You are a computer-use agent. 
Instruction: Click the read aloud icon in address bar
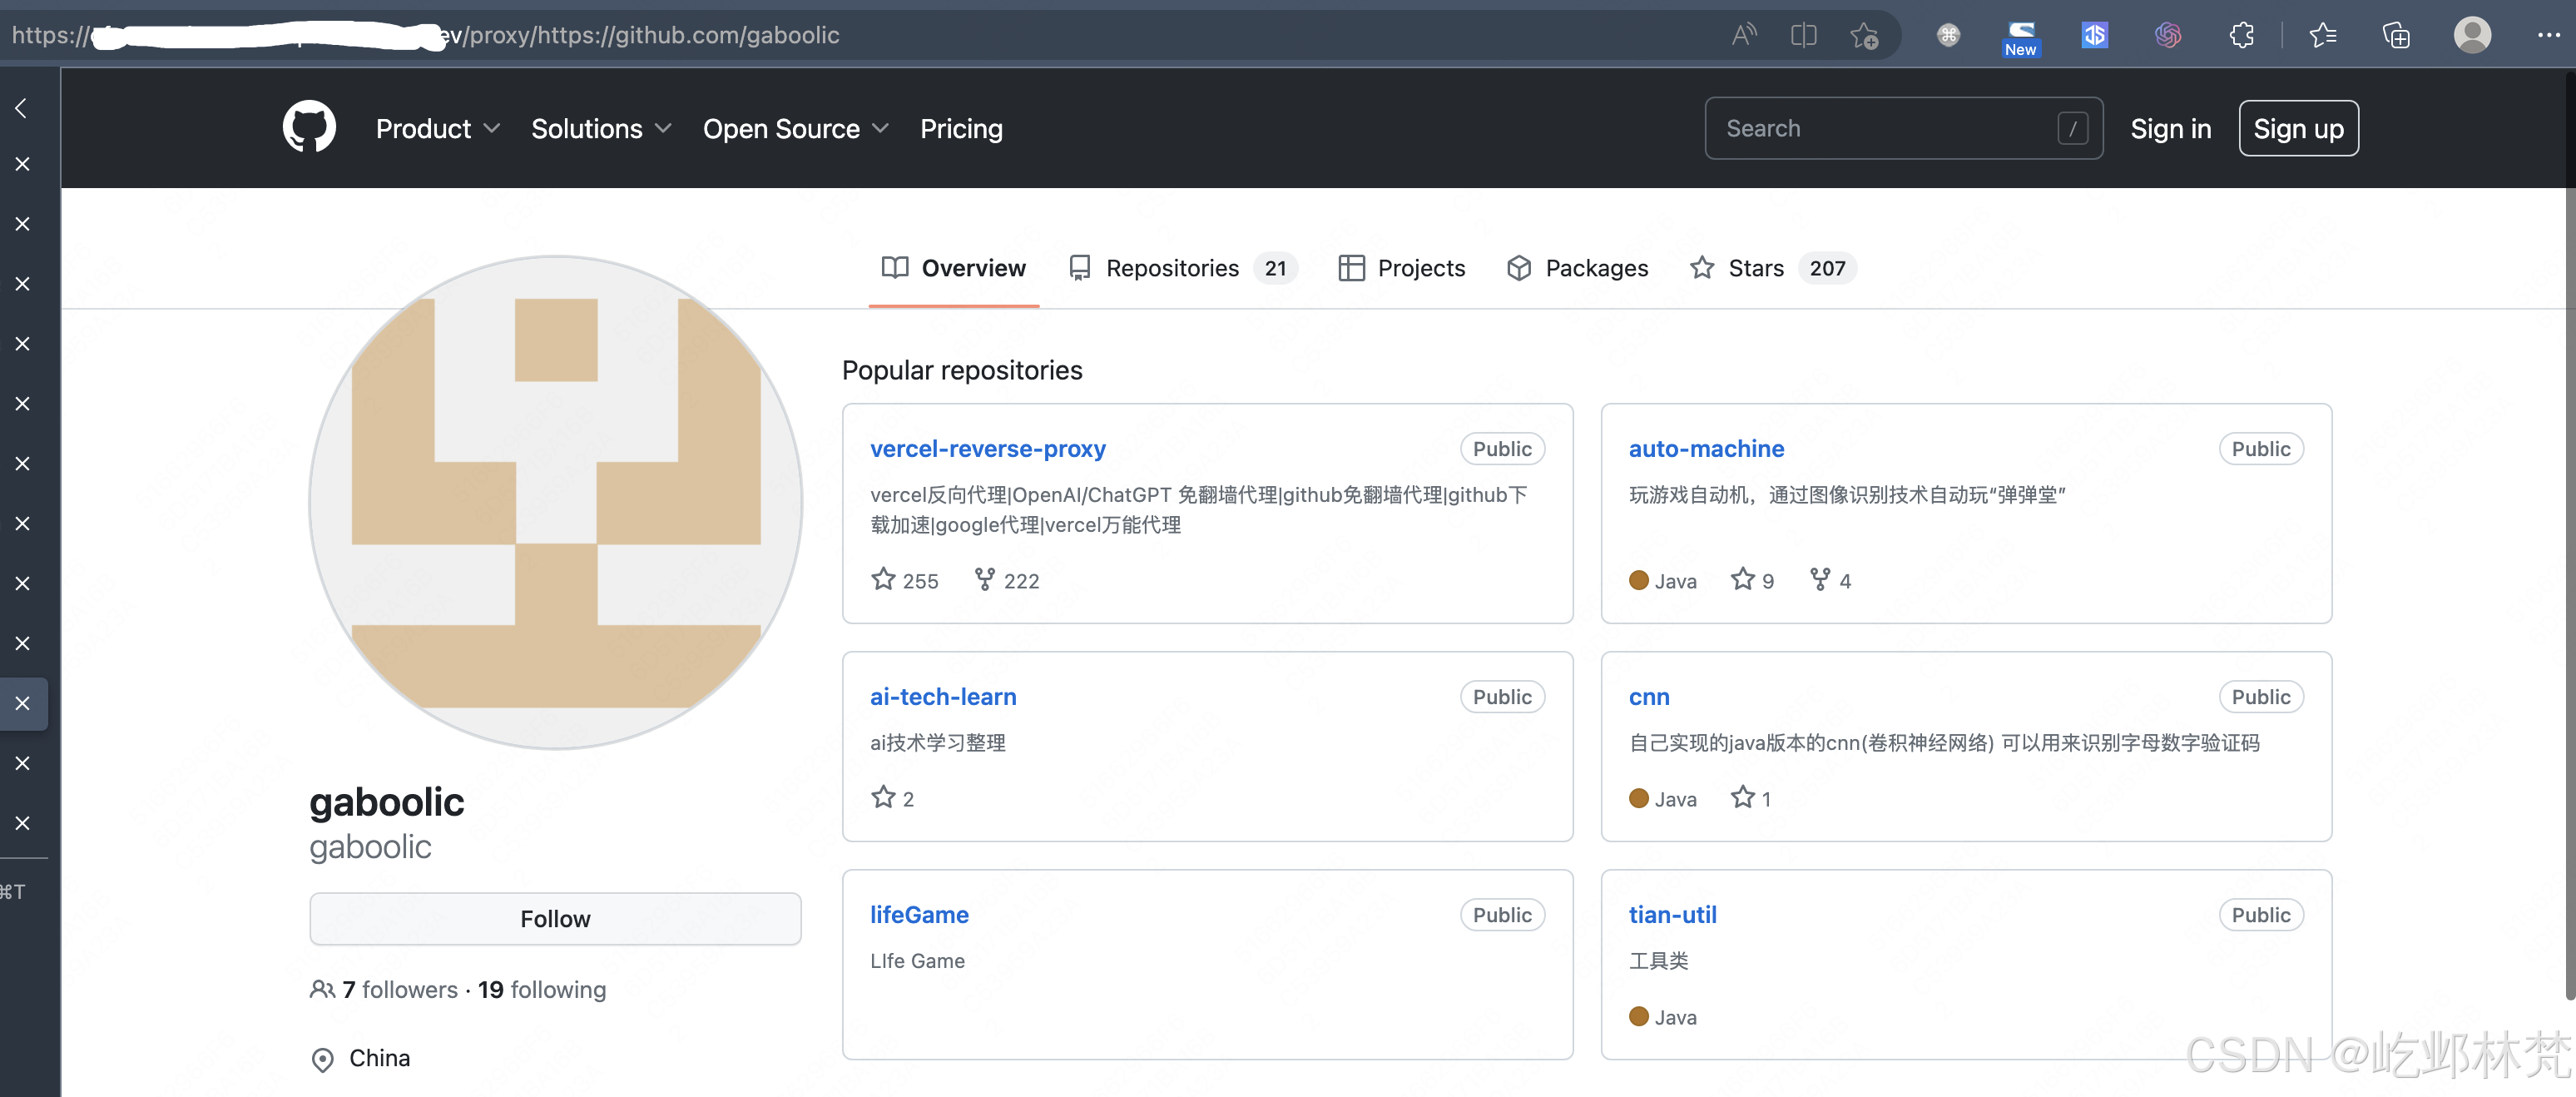pyautogui.click(x=1743, y=36)
